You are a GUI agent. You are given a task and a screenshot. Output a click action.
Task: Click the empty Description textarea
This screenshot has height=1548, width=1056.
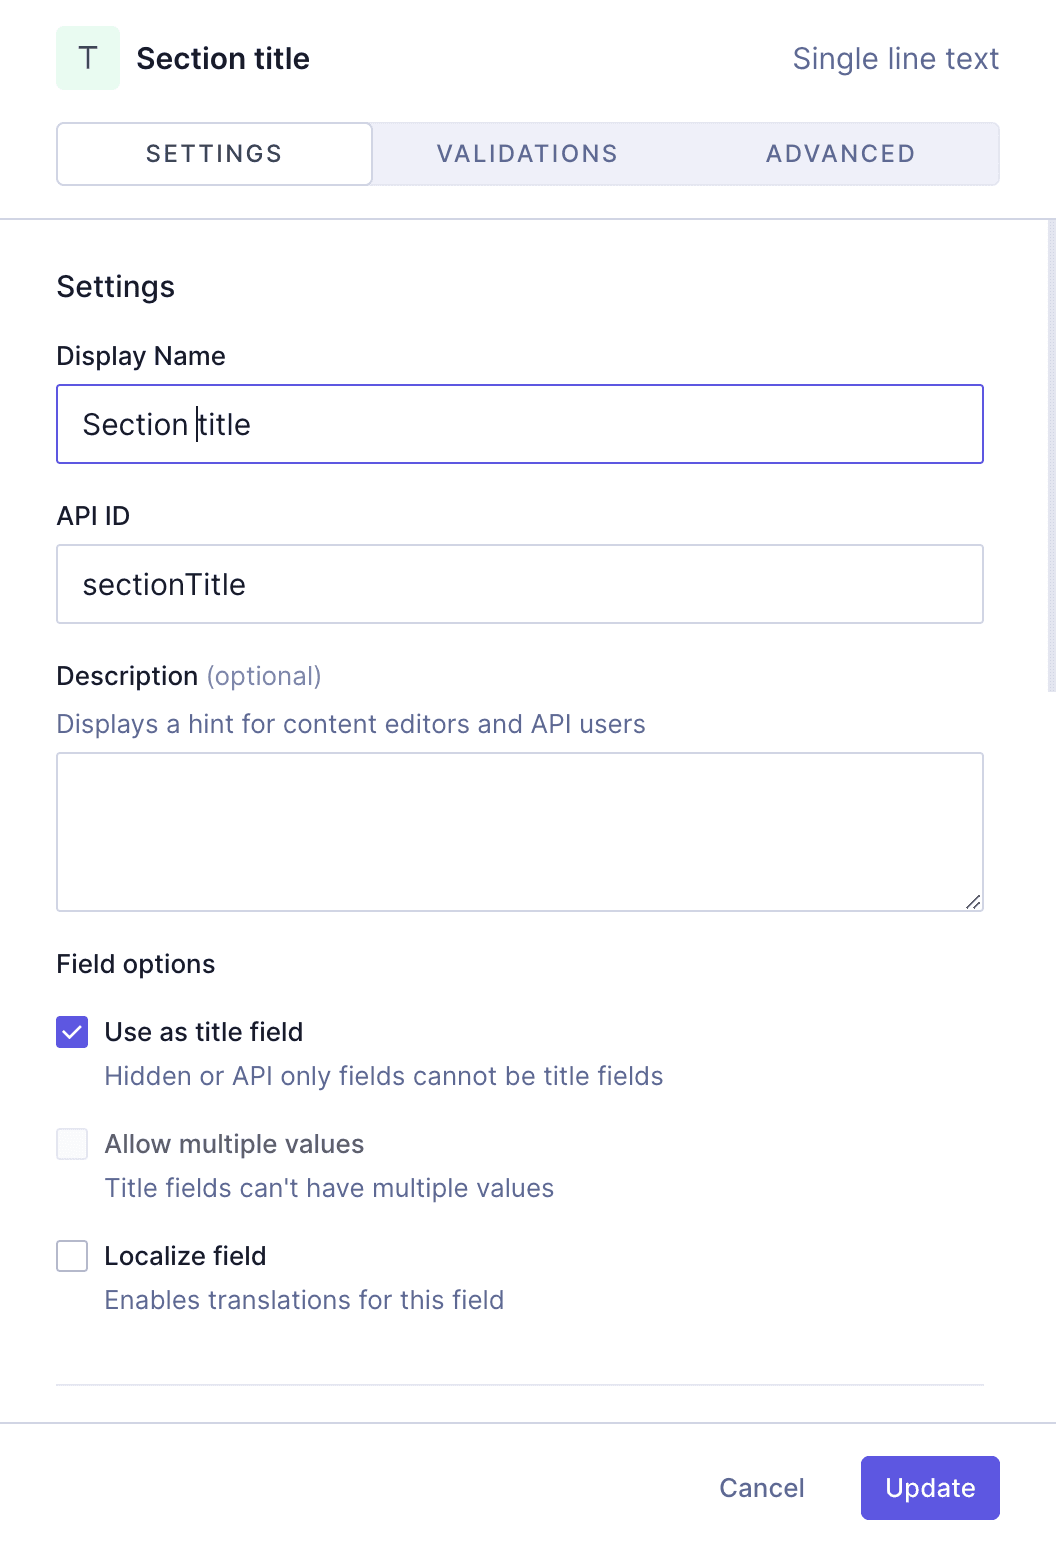coord(520,830)
